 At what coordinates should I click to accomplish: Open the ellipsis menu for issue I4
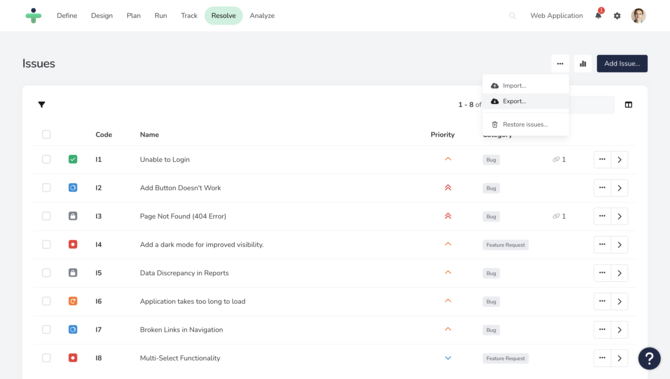click(602, 244)
